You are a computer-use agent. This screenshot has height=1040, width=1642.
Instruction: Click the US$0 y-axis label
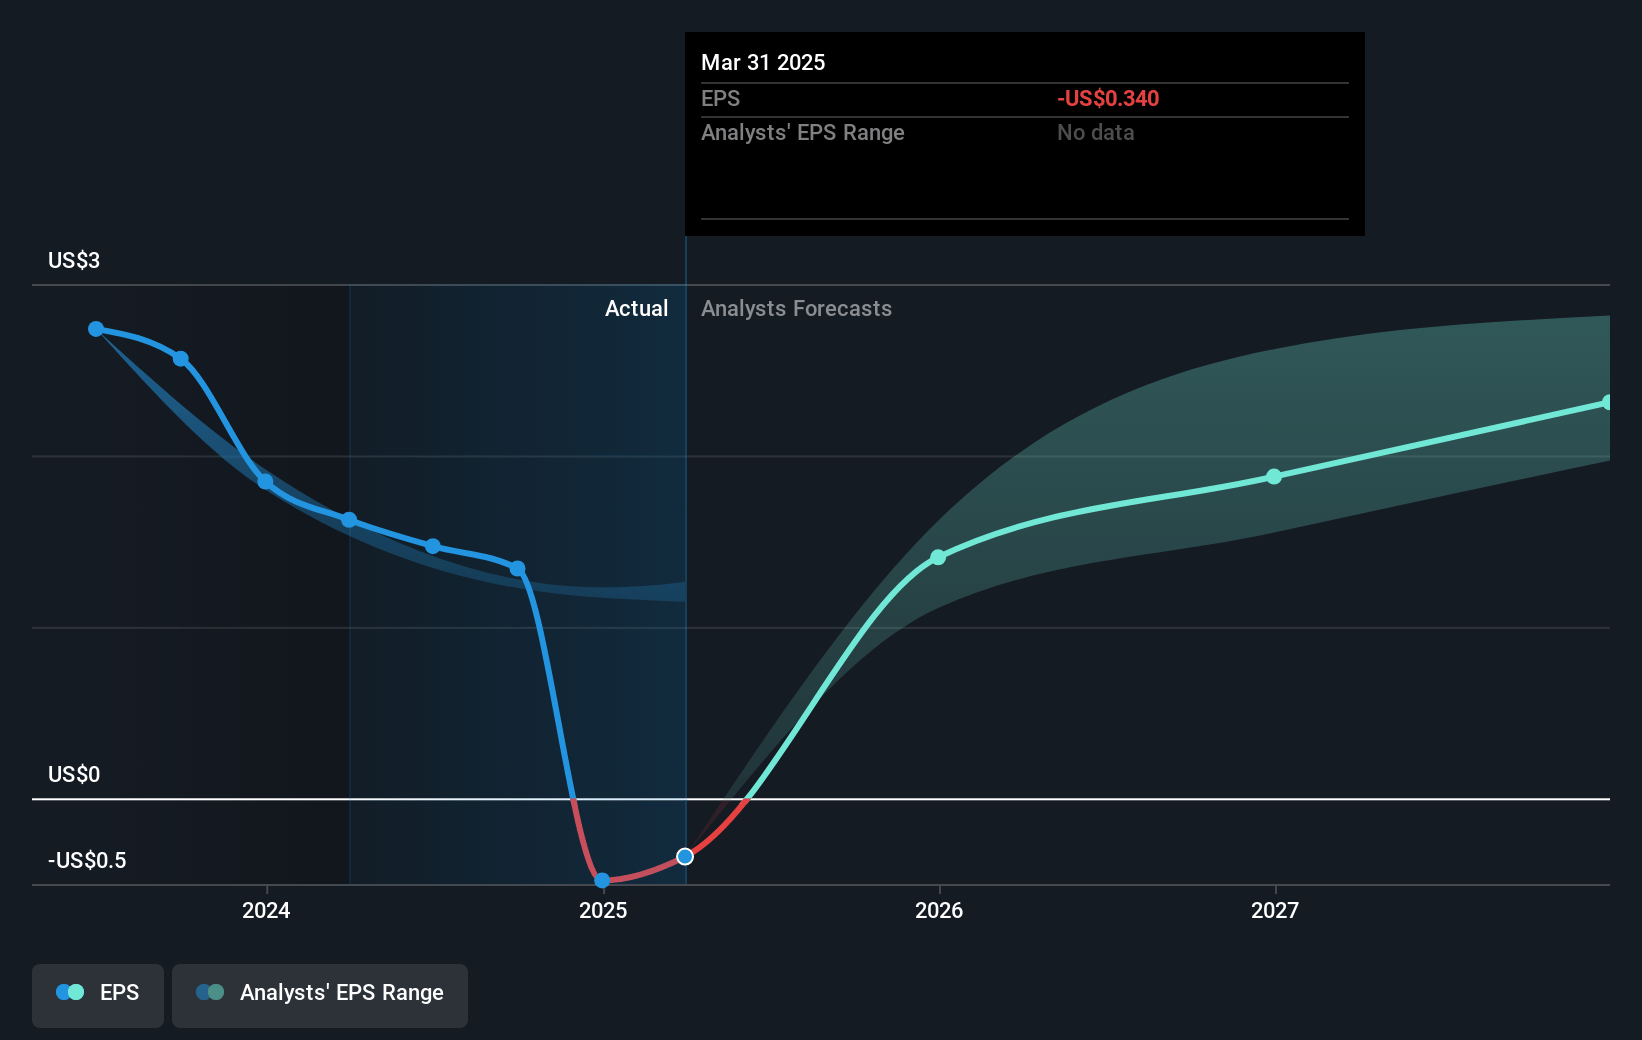click(x=74, y=774)
